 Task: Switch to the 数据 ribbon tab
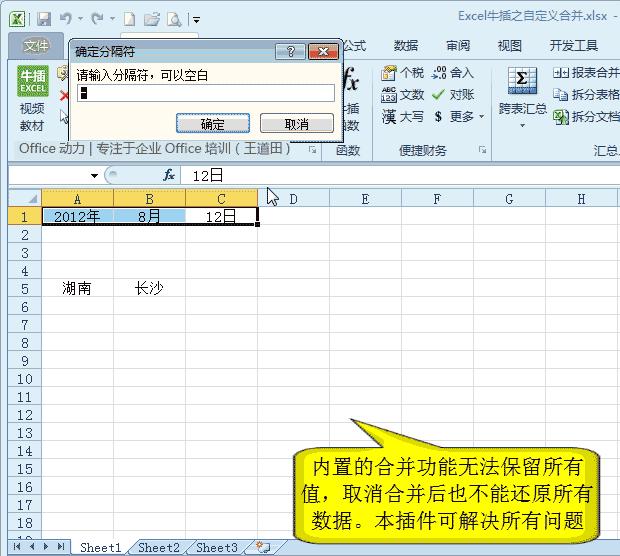point(406,45)
